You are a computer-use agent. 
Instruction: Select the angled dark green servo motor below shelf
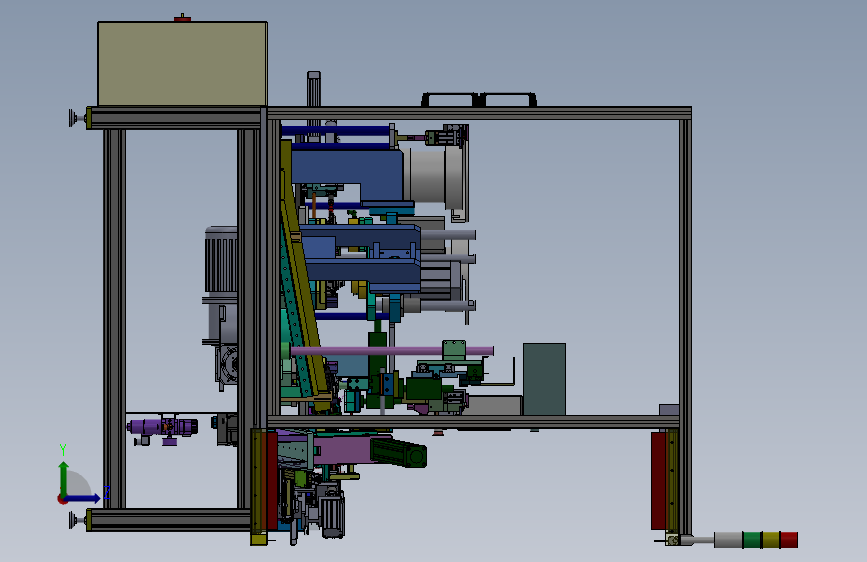pos(398,452)
